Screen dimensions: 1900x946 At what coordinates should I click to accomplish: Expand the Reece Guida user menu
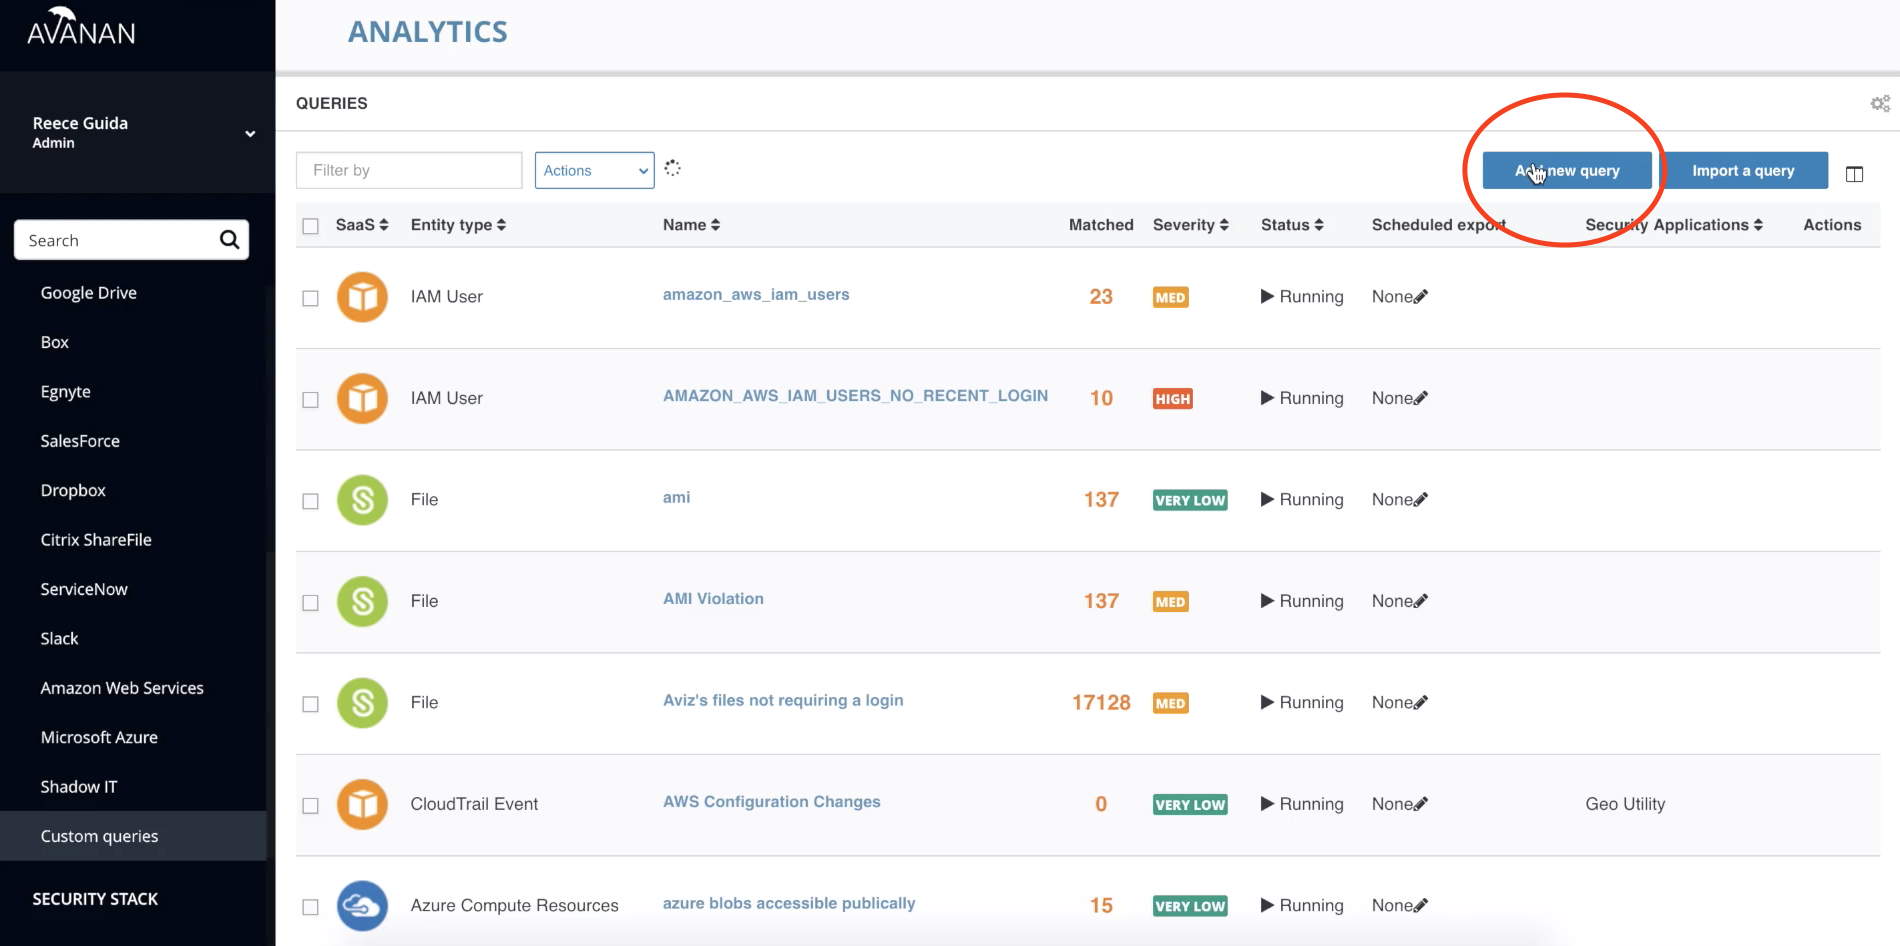click(250, 133)
